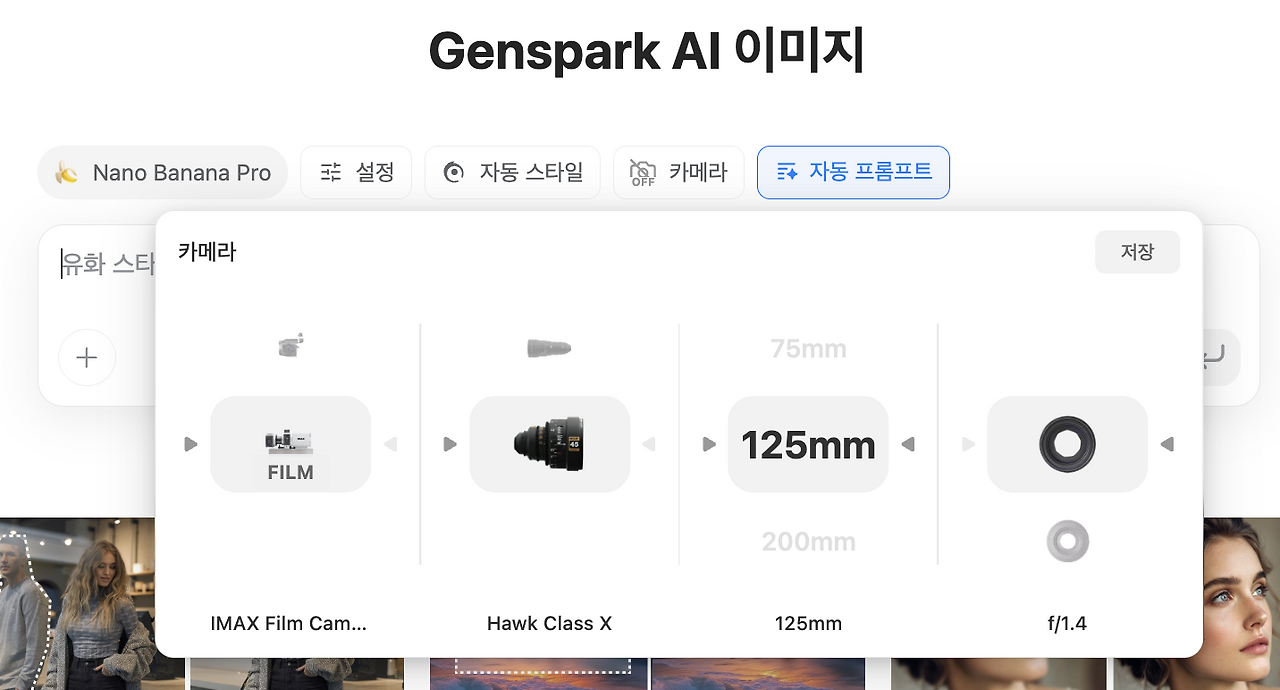Click the right-side arrow of the focal length selector
This screenshot has height=690, width=1280.
click(x=908, y=444)
